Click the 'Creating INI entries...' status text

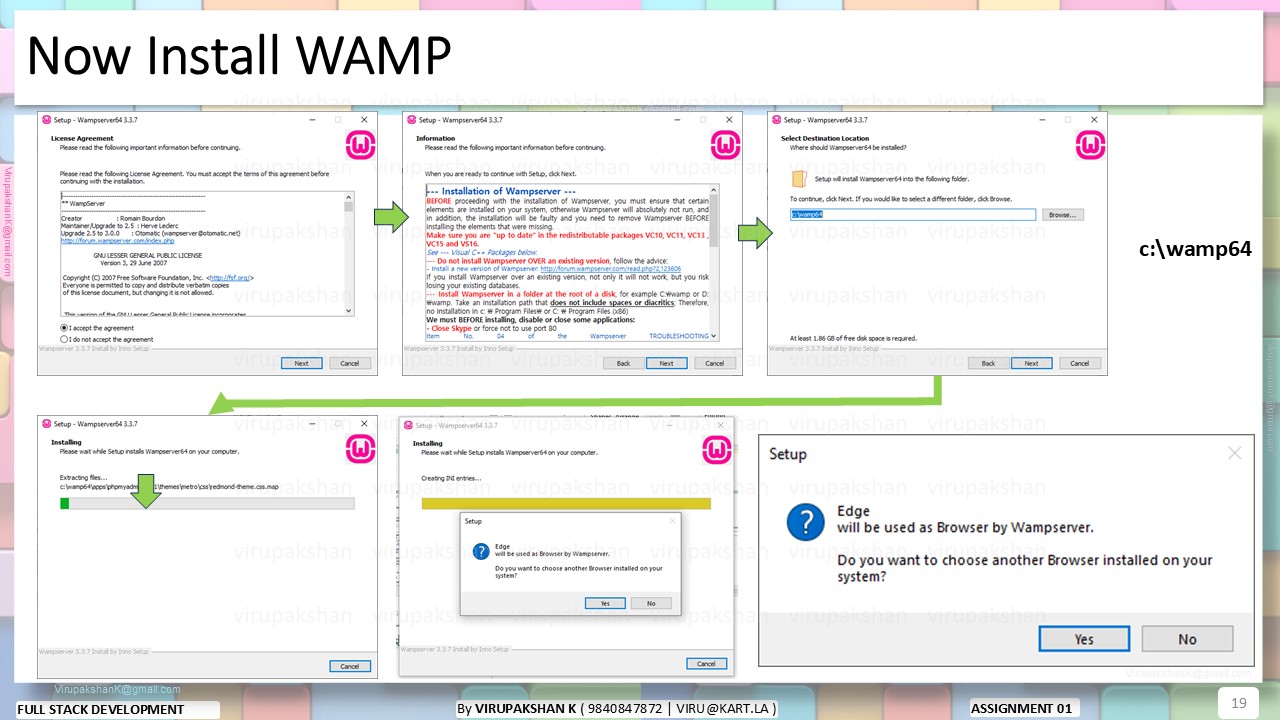coord(451,478)
